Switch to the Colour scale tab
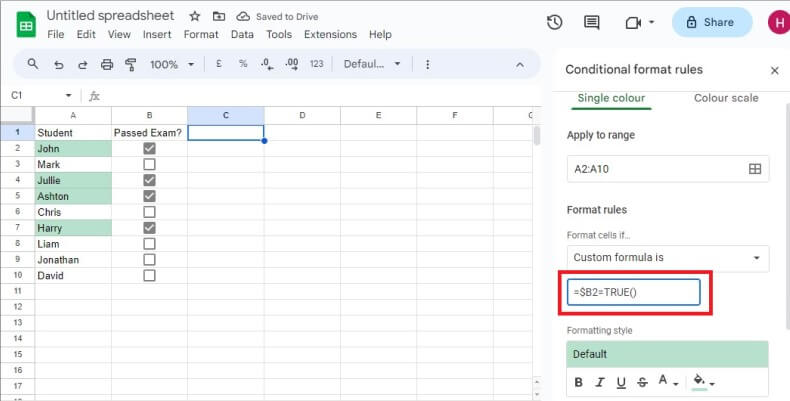 pos(726,98)
